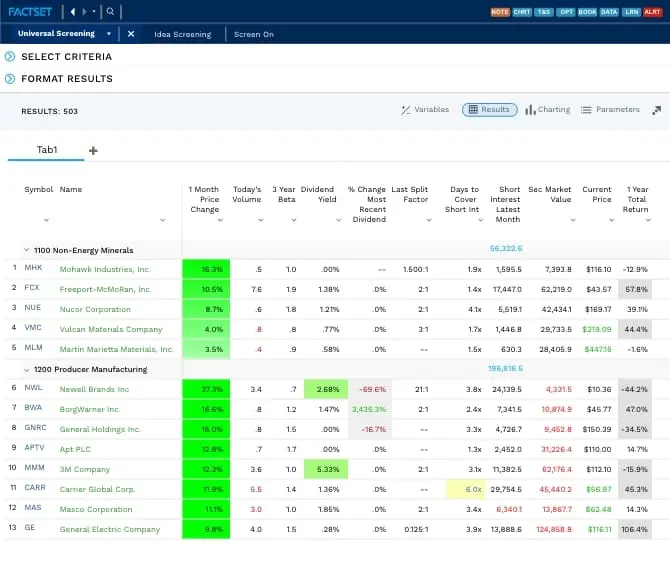Expand the results panel with arrow icon
670x566 pixels.
[656, 110]
